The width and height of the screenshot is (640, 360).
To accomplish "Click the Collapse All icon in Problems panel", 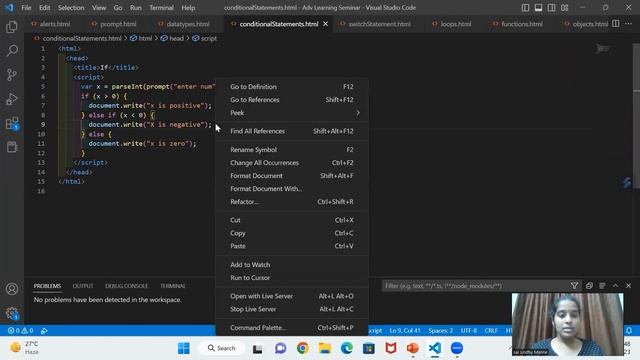I will coord(589,286).
